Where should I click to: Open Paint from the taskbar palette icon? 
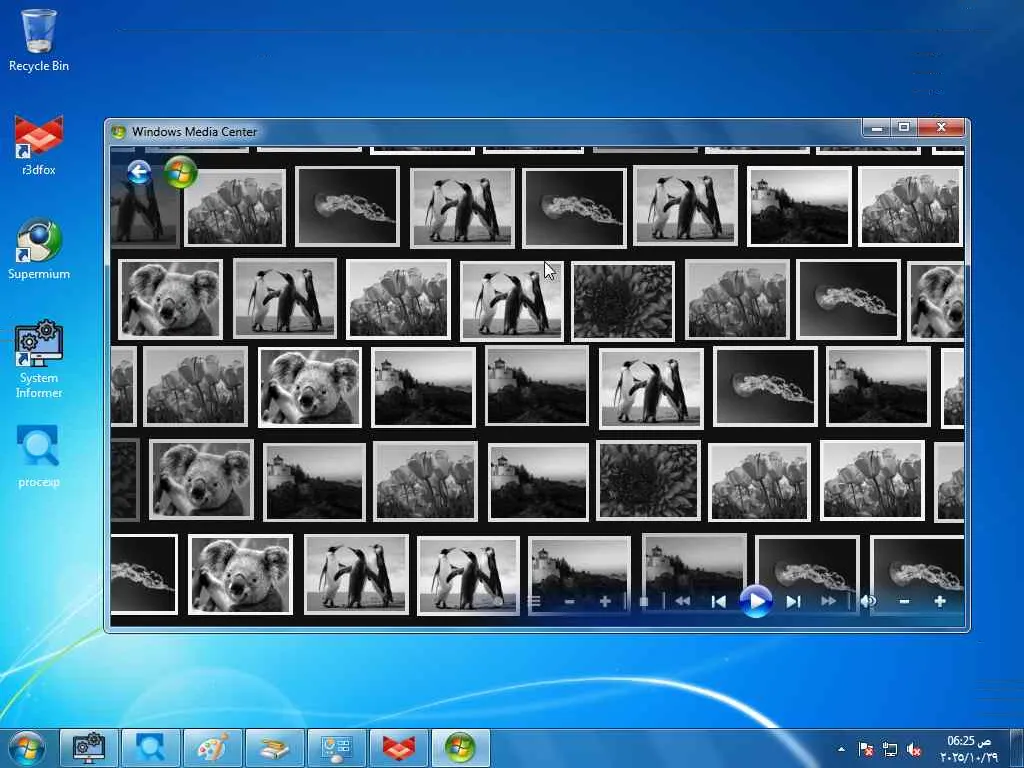point(213,748)
